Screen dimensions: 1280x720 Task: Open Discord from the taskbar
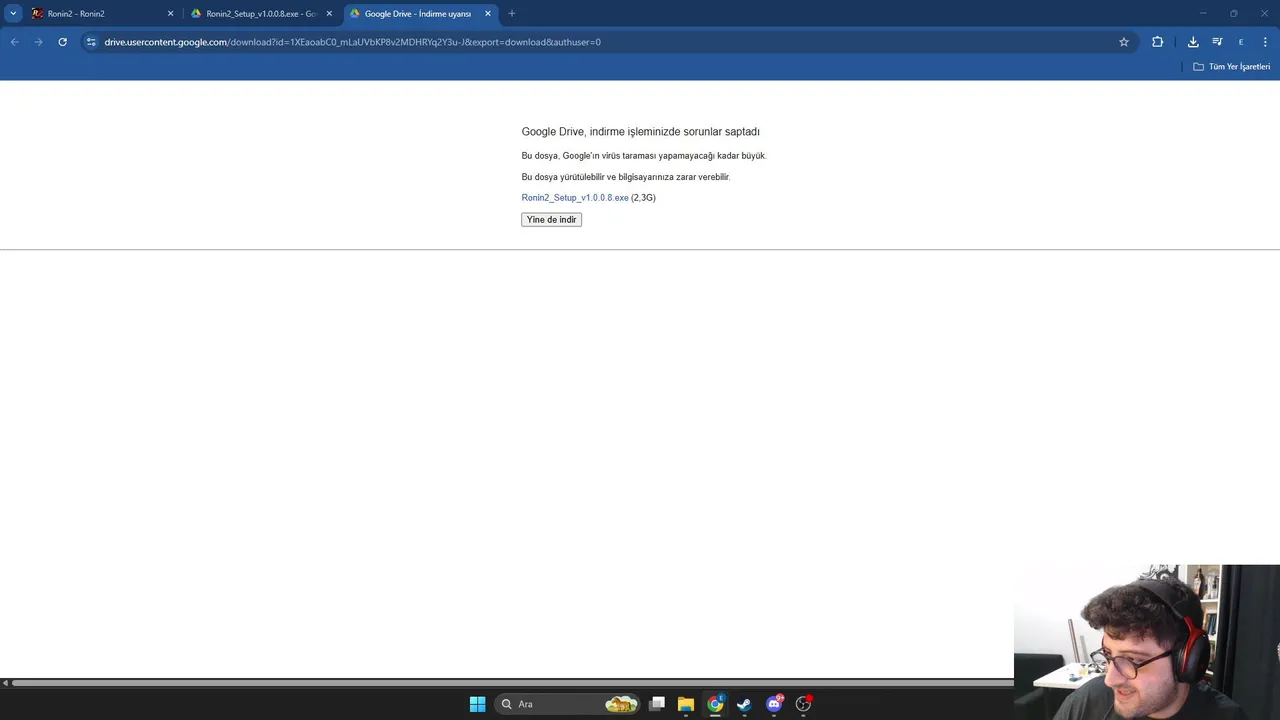click(774, 704)
